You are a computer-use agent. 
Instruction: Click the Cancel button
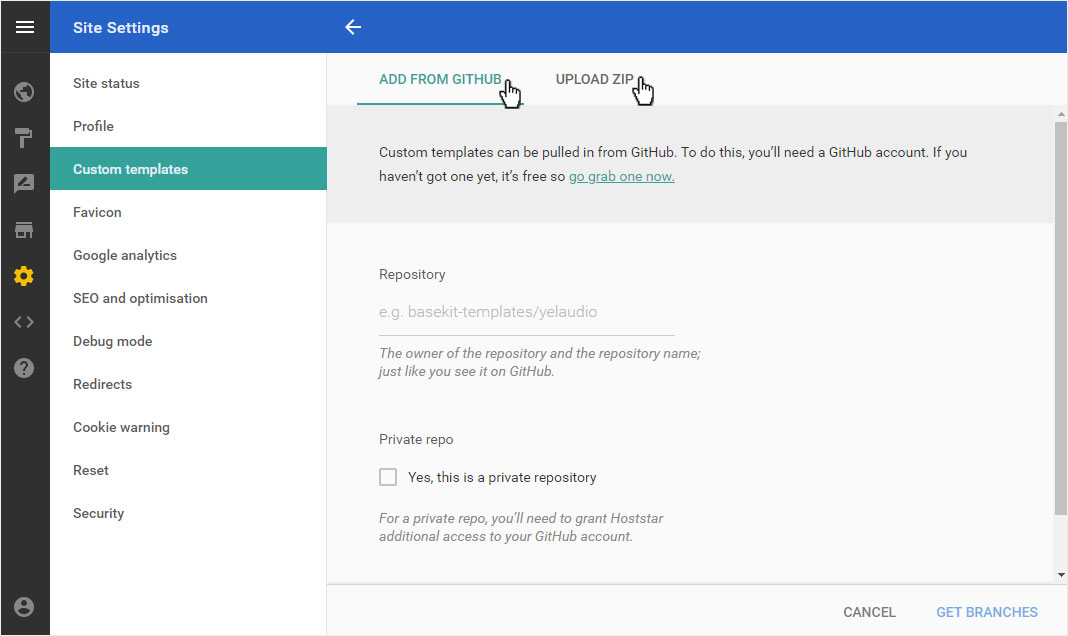[869, 612]
